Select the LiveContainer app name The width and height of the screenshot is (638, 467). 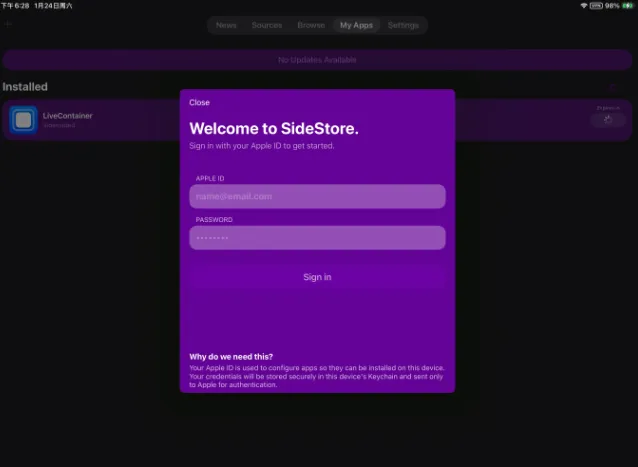(x=68, y=116)
